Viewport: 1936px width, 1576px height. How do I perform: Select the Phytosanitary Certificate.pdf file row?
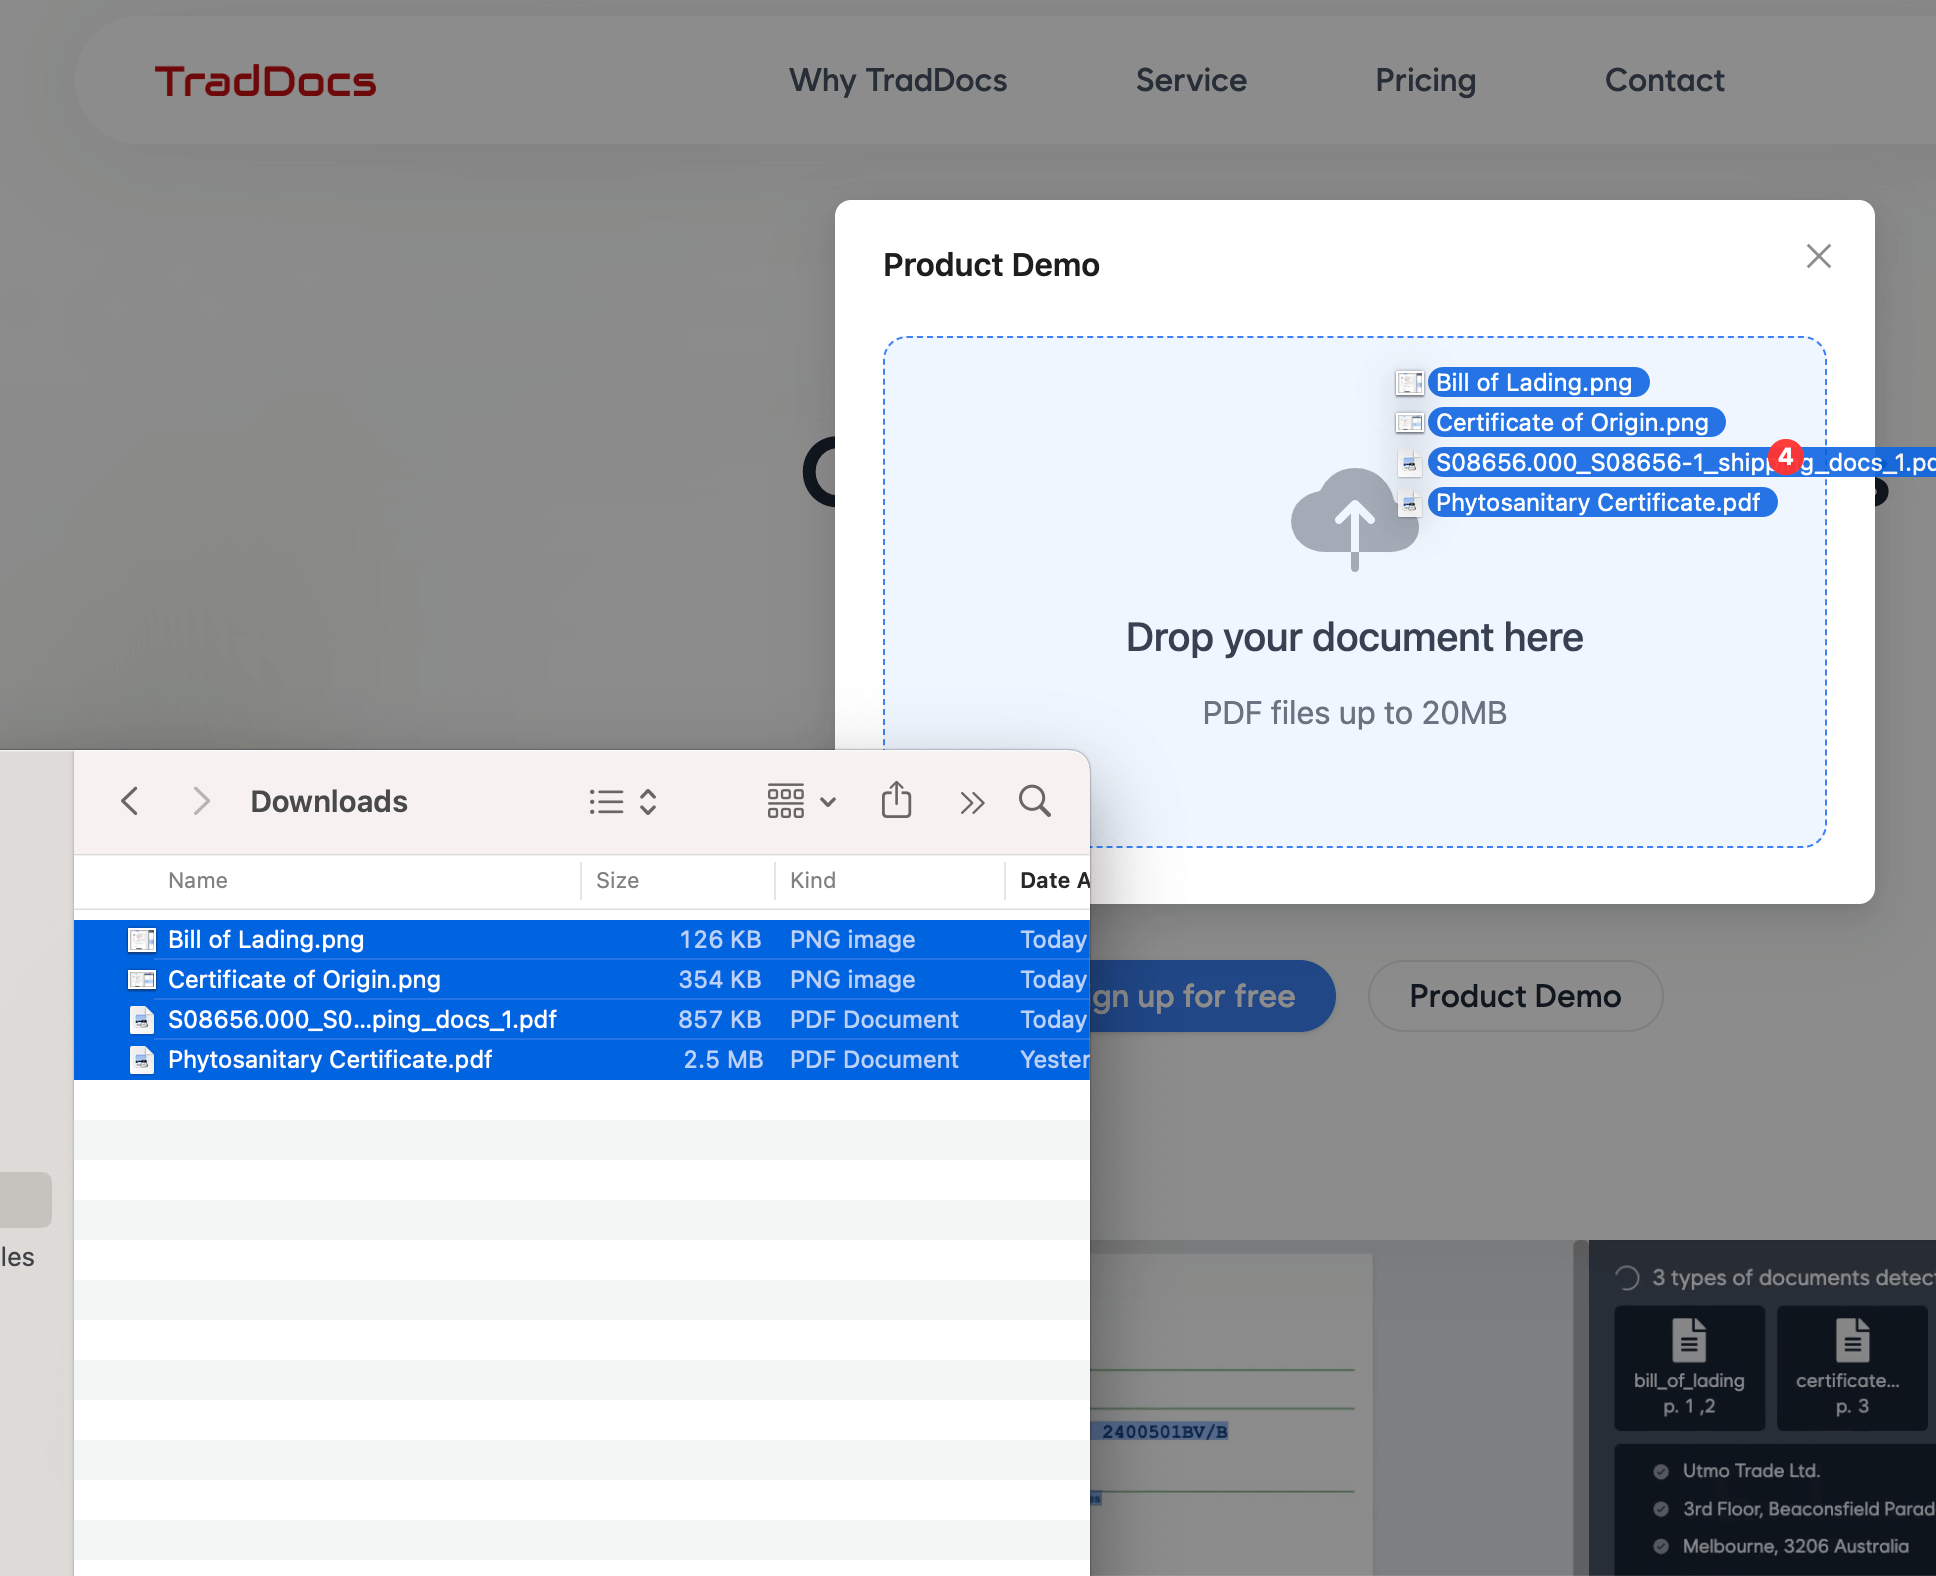(x=330, y=1059)
